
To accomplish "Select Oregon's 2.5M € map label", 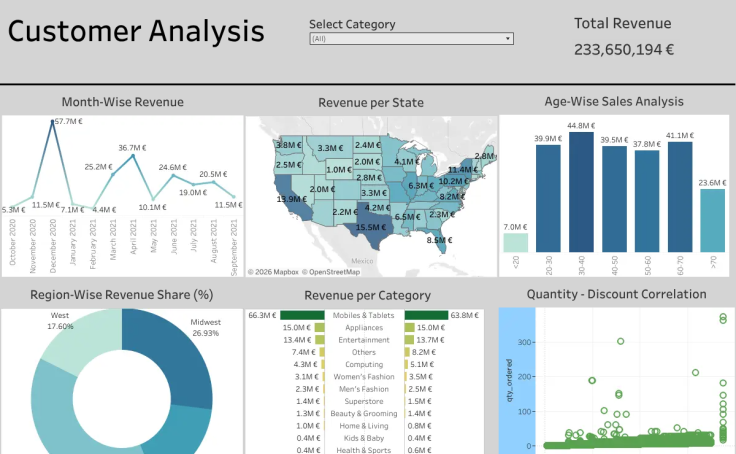I will tap(289, 165).
